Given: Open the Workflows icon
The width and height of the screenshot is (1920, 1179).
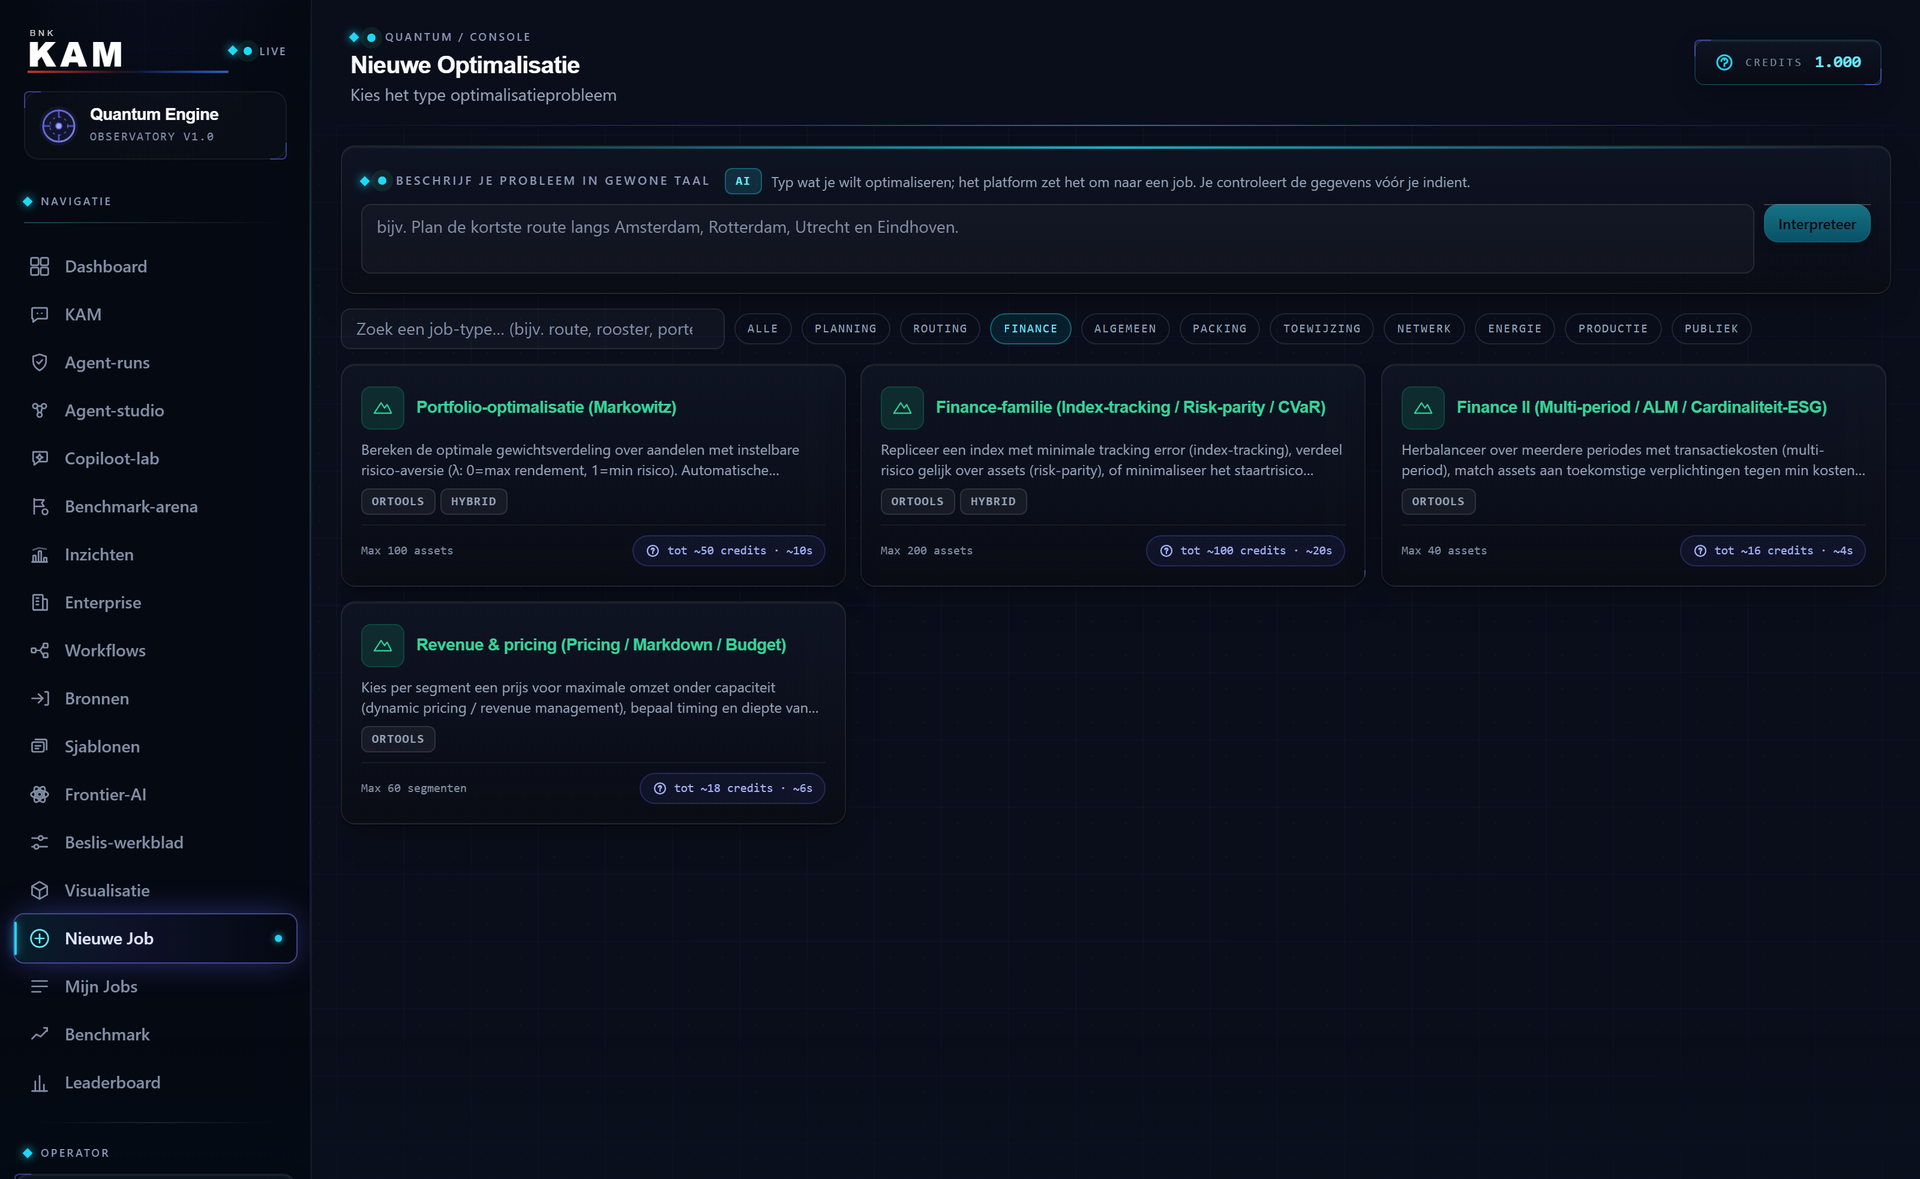Looking at the screenshot, I should (x=39, y=650).
